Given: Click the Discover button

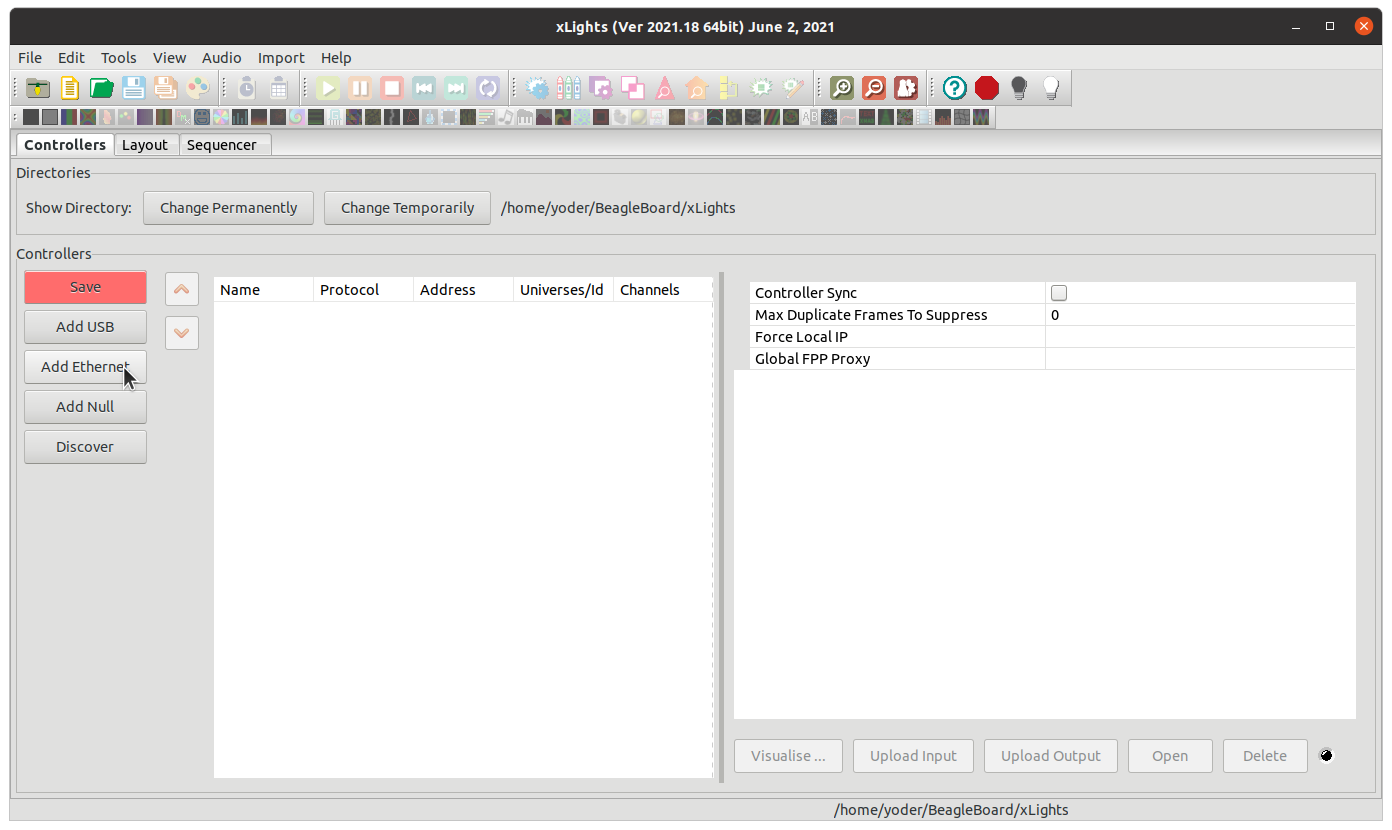Looking at the screenshot, I should pos(85,447).
